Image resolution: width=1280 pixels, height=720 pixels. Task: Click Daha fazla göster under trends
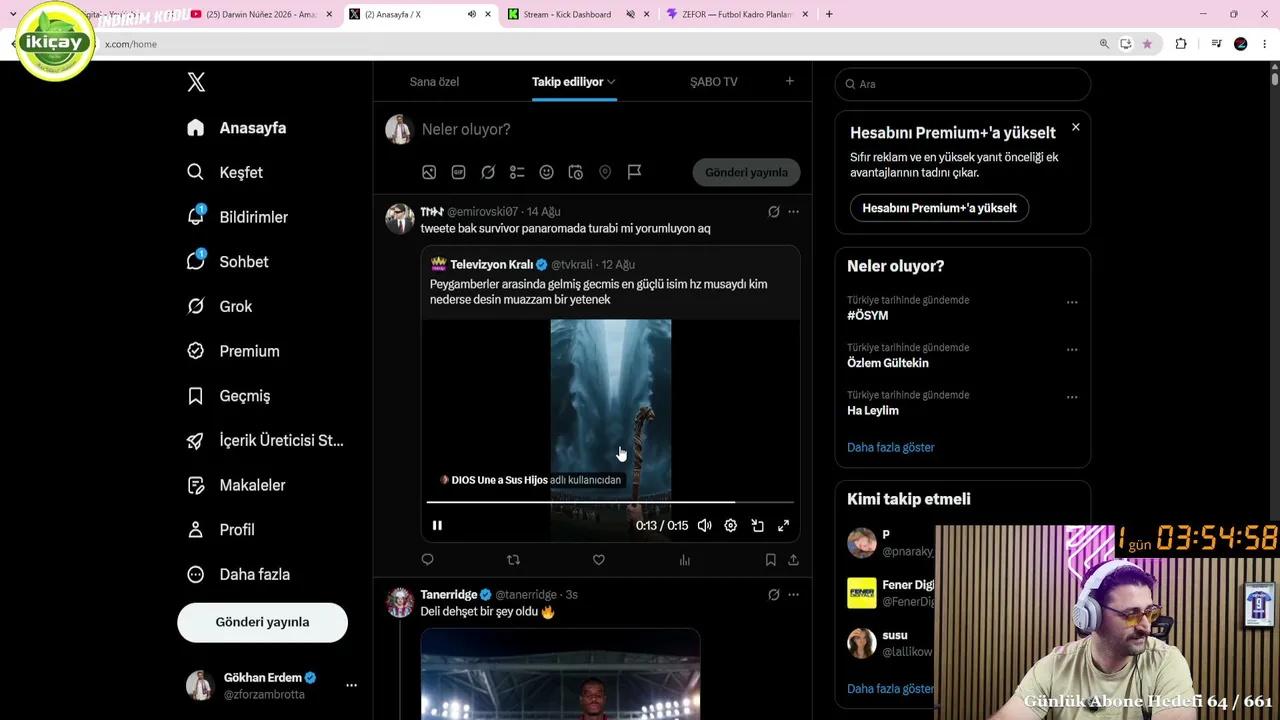point(890,447)
